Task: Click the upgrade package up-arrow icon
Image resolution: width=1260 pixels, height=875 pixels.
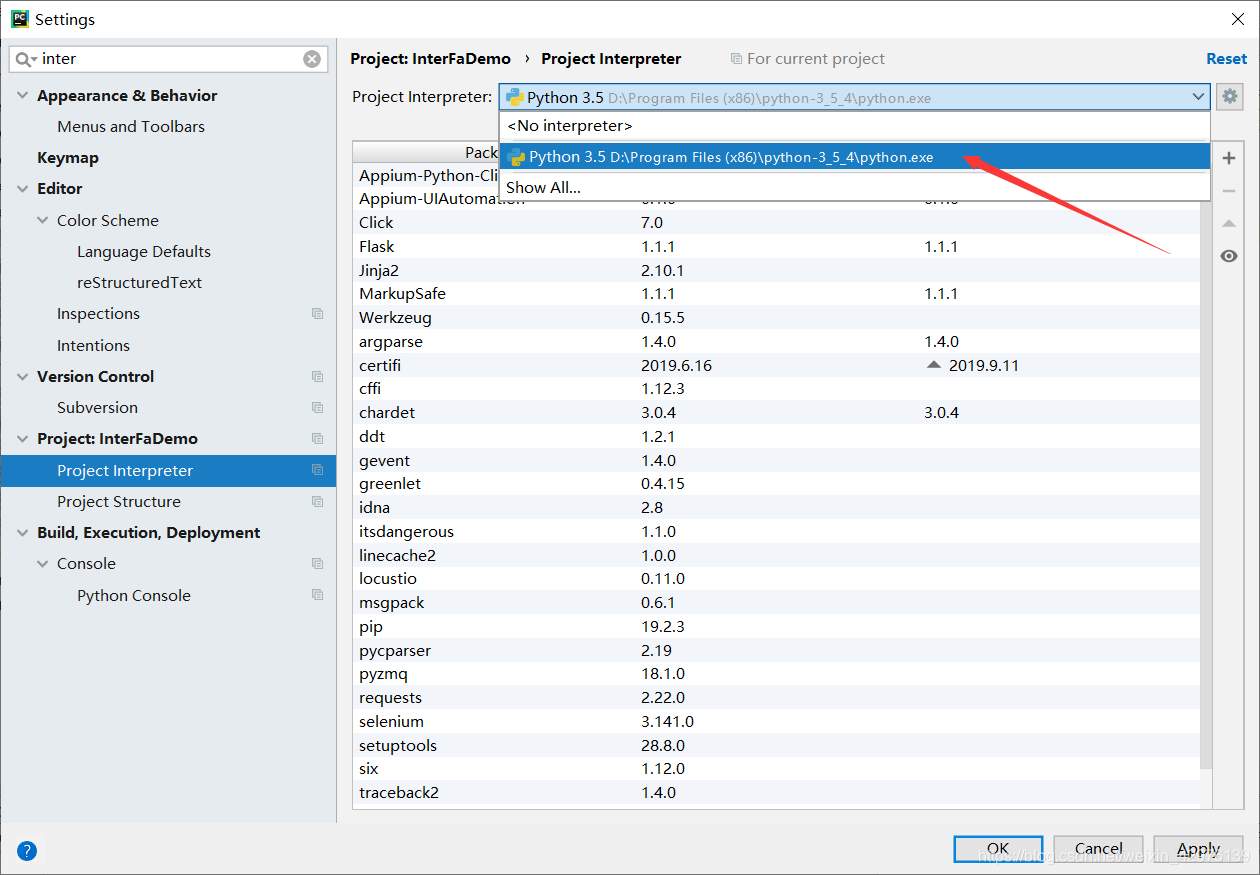Action: [1229, 224]
